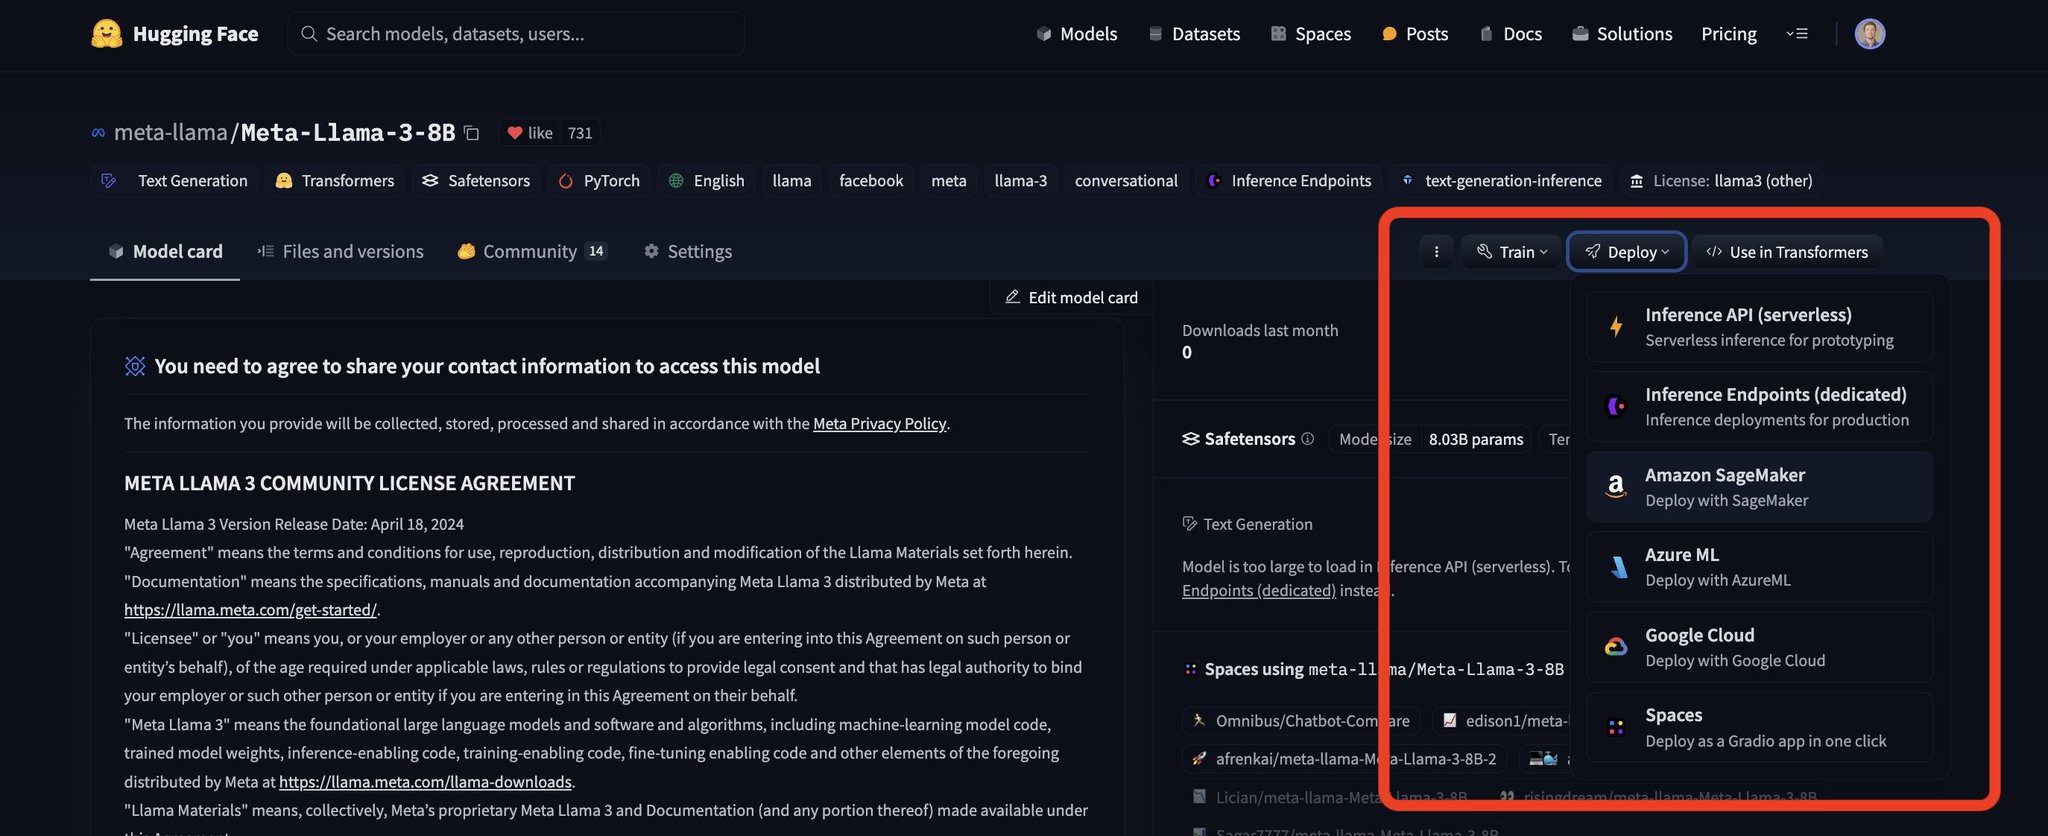
Task: Click the meta-llama organization link
Action: pyautogui.click(x=171, y=133)
